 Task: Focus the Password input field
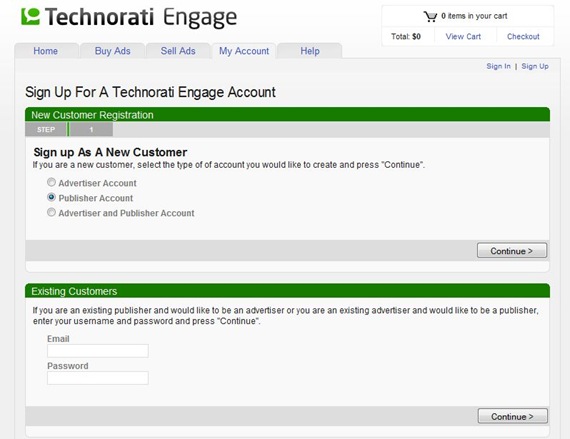(98, 378)
